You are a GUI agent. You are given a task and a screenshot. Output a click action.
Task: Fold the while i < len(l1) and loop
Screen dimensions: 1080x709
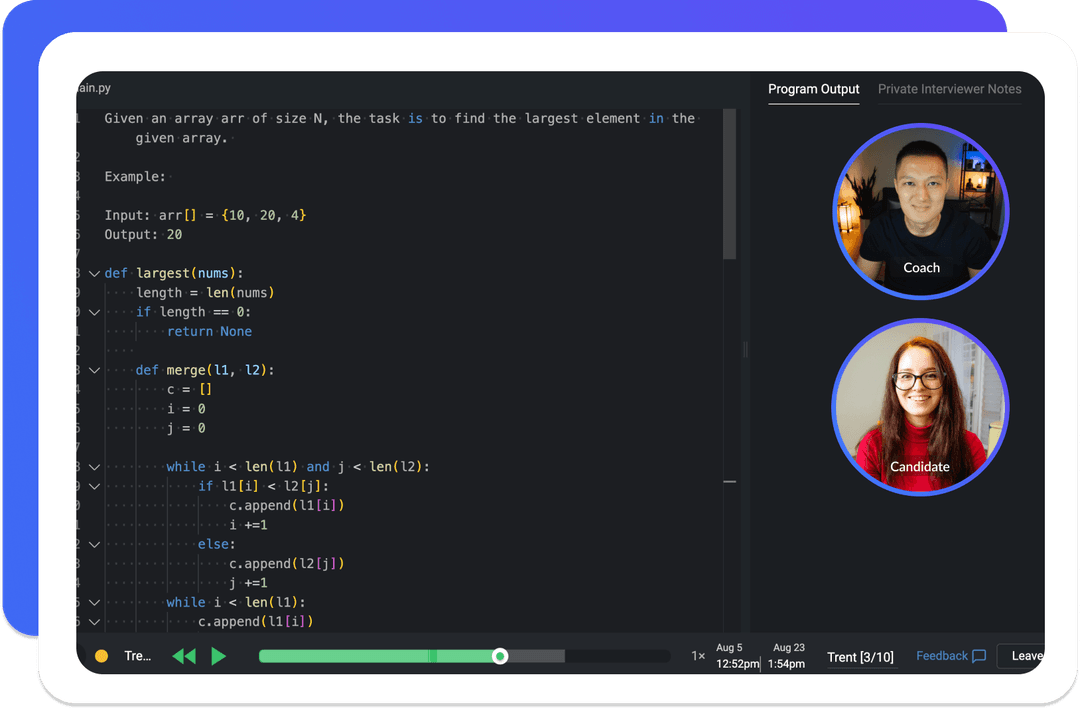(94, 467)
